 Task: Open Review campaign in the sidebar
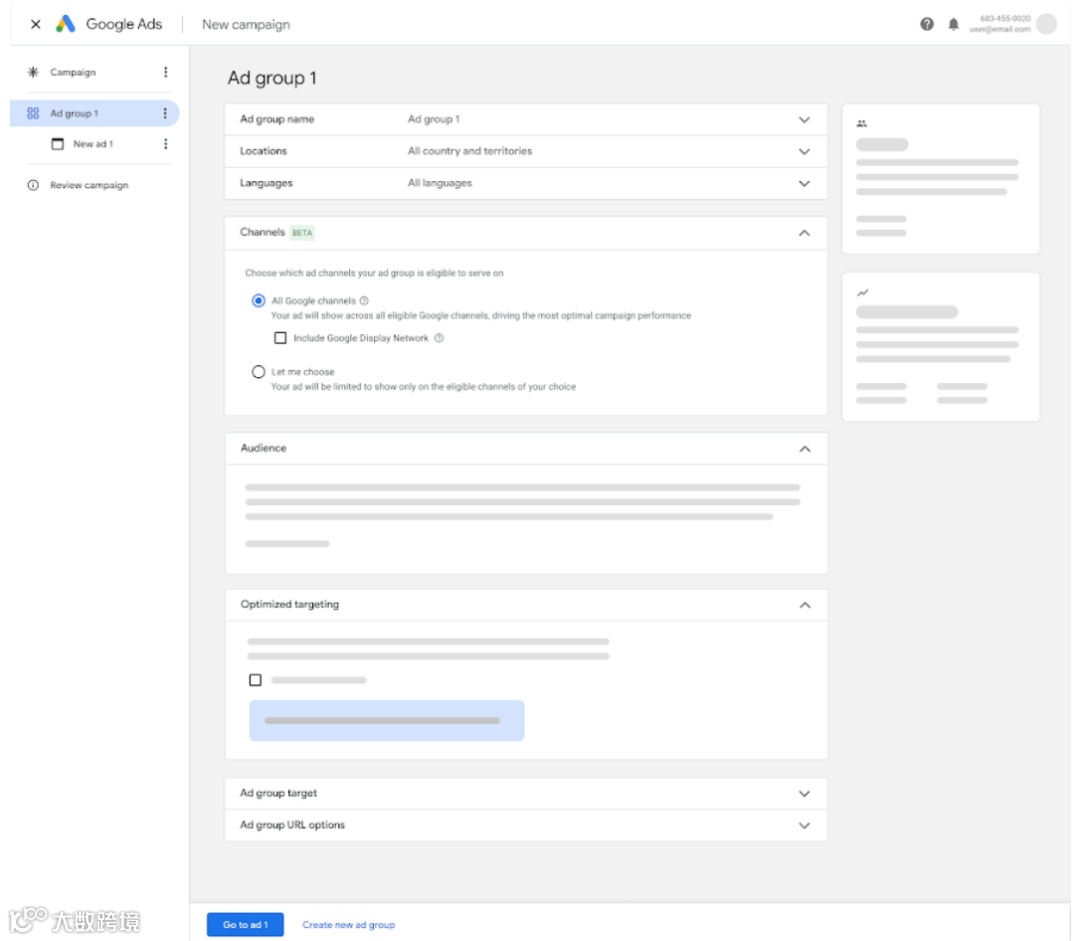point(89,185)
